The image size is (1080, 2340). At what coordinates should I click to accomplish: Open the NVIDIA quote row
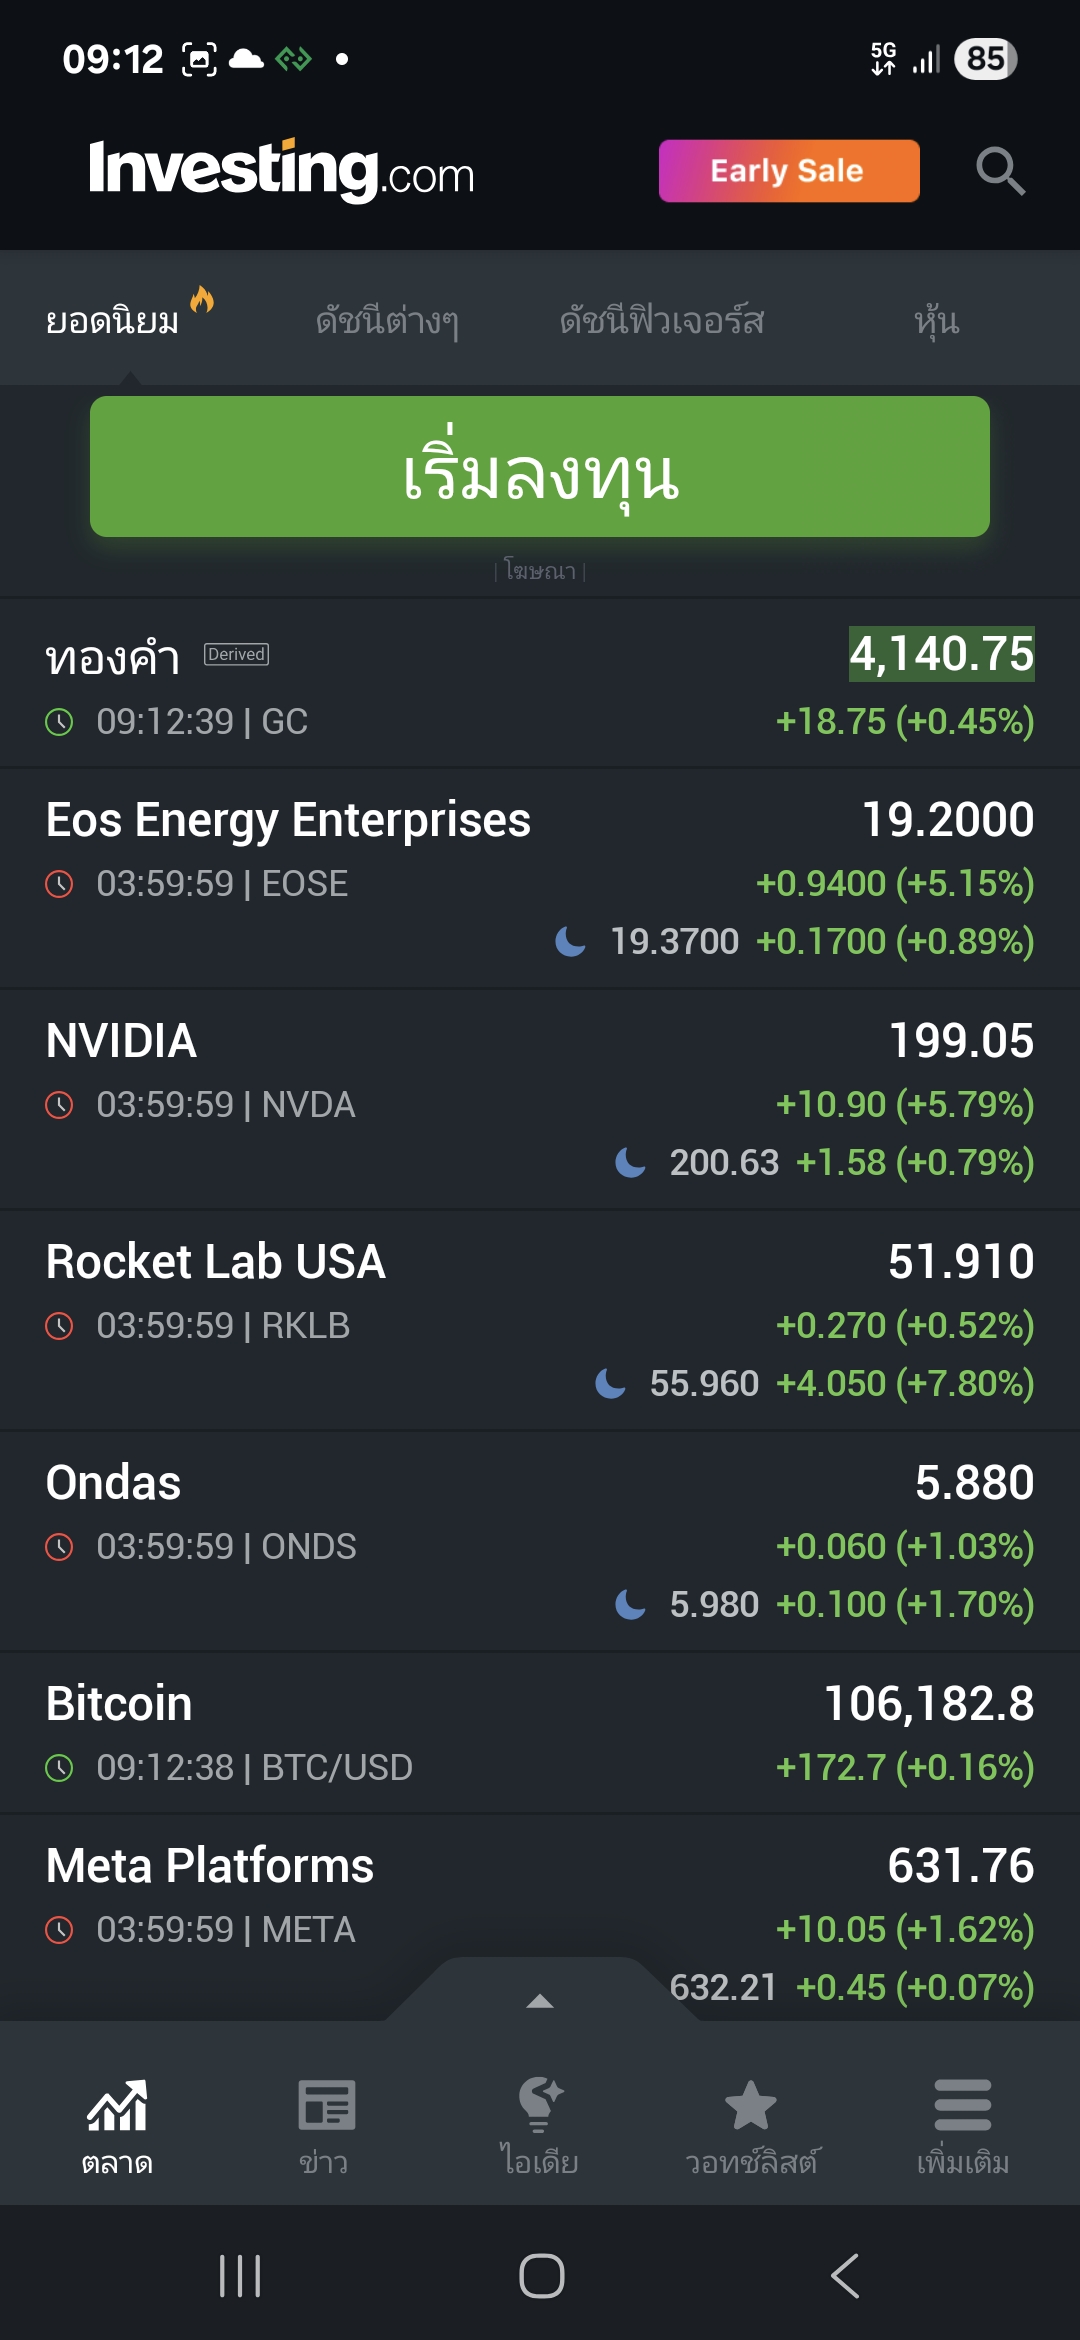coord(540,1099)
